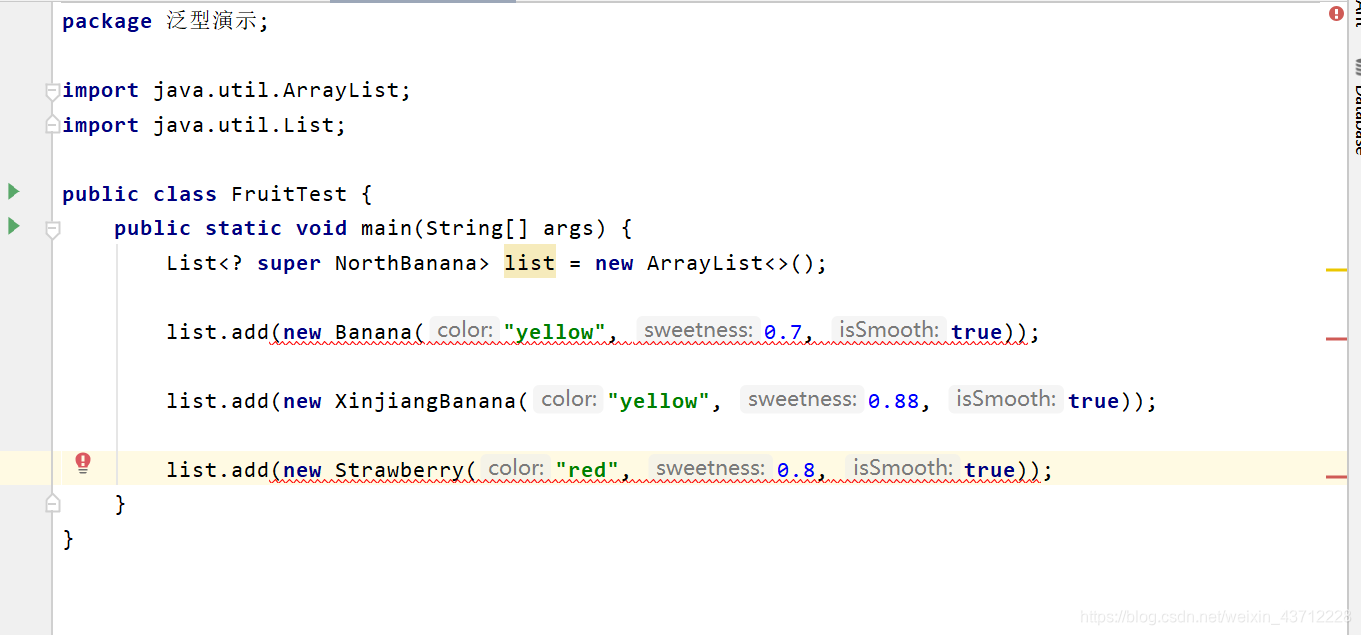This screenshot has height=635, width=1361.
Task: Jump to error stripe for Strawberry line
Action: coord(1336,477)
